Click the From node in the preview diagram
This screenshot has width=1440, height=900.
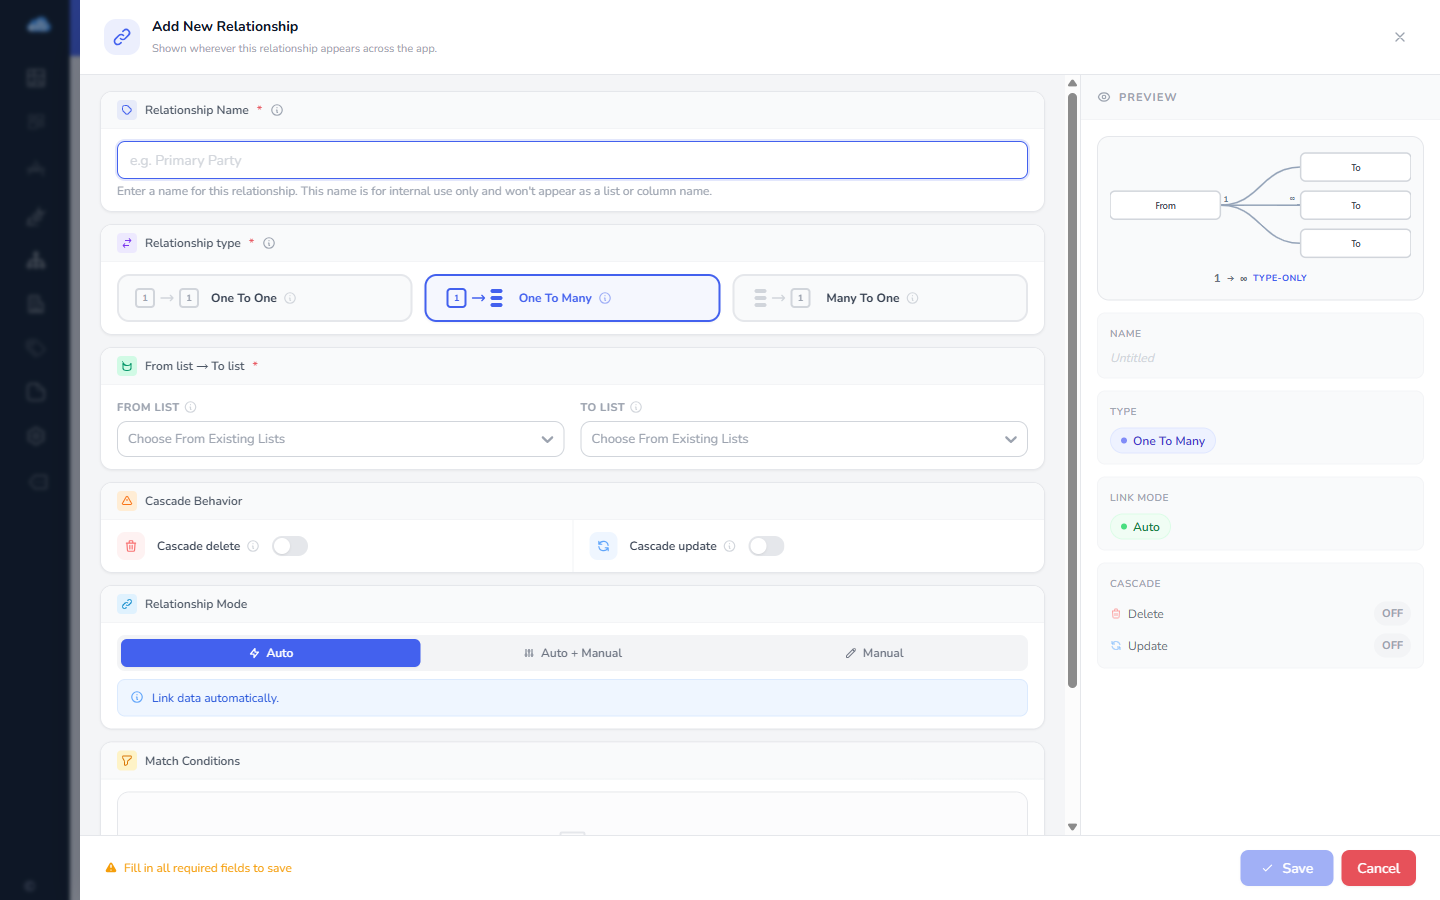pyautogui.click(x=1166, y=205)
